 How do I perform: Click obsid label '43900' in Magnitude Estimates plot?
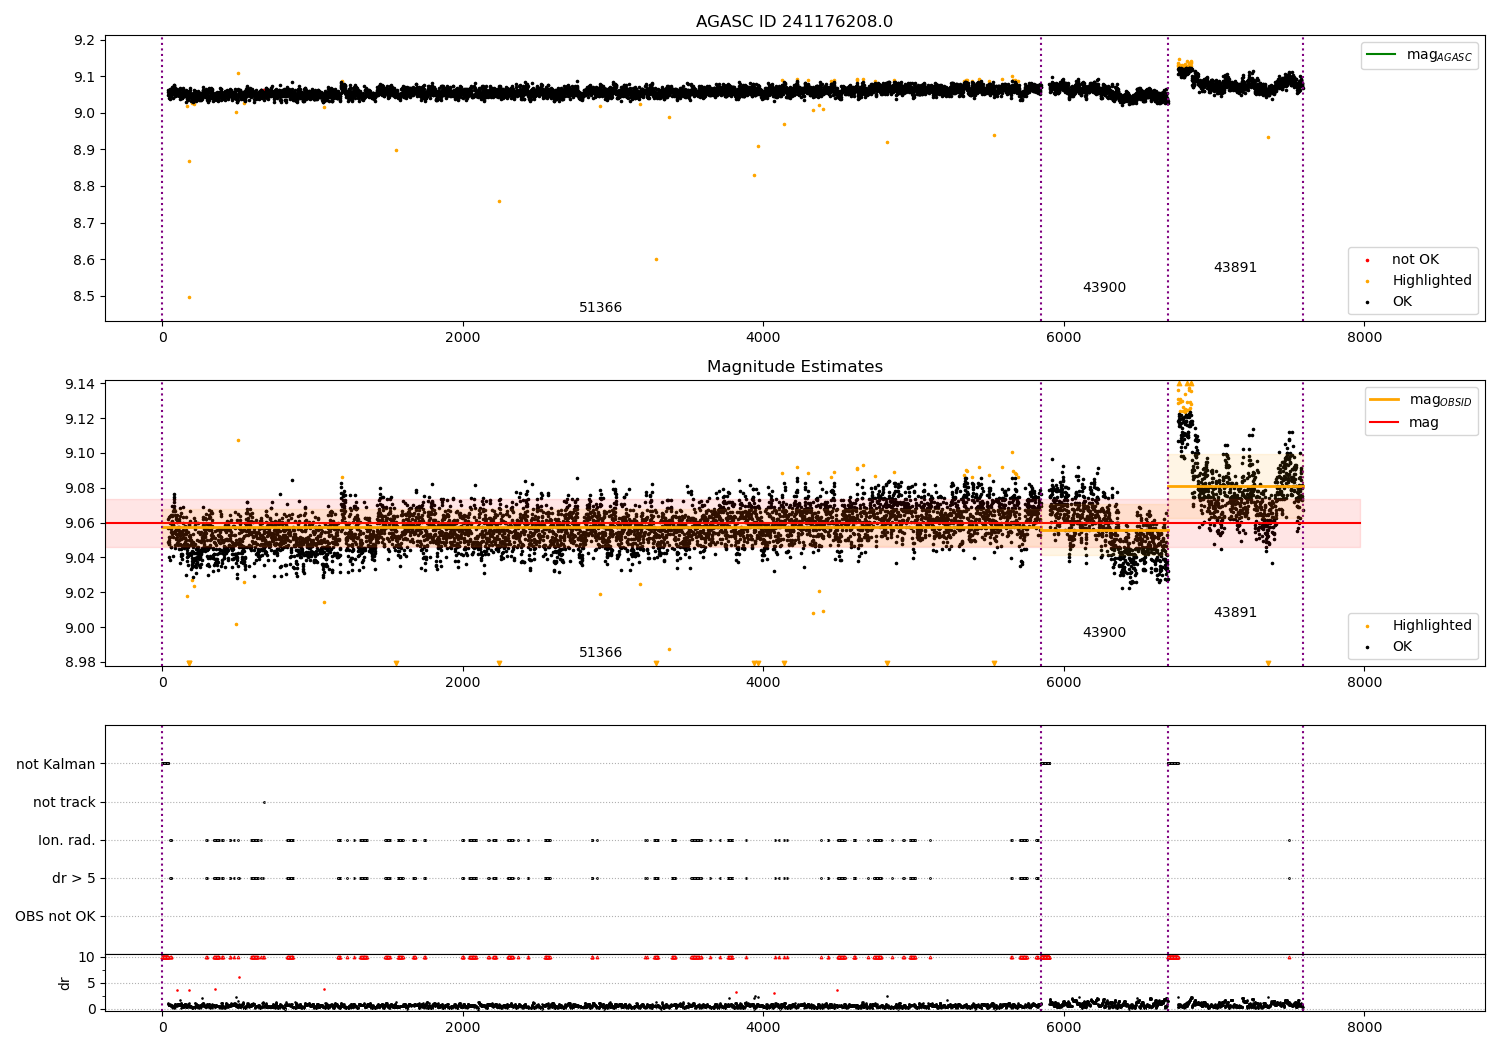pyautogui.click(x=1104, y=633)
